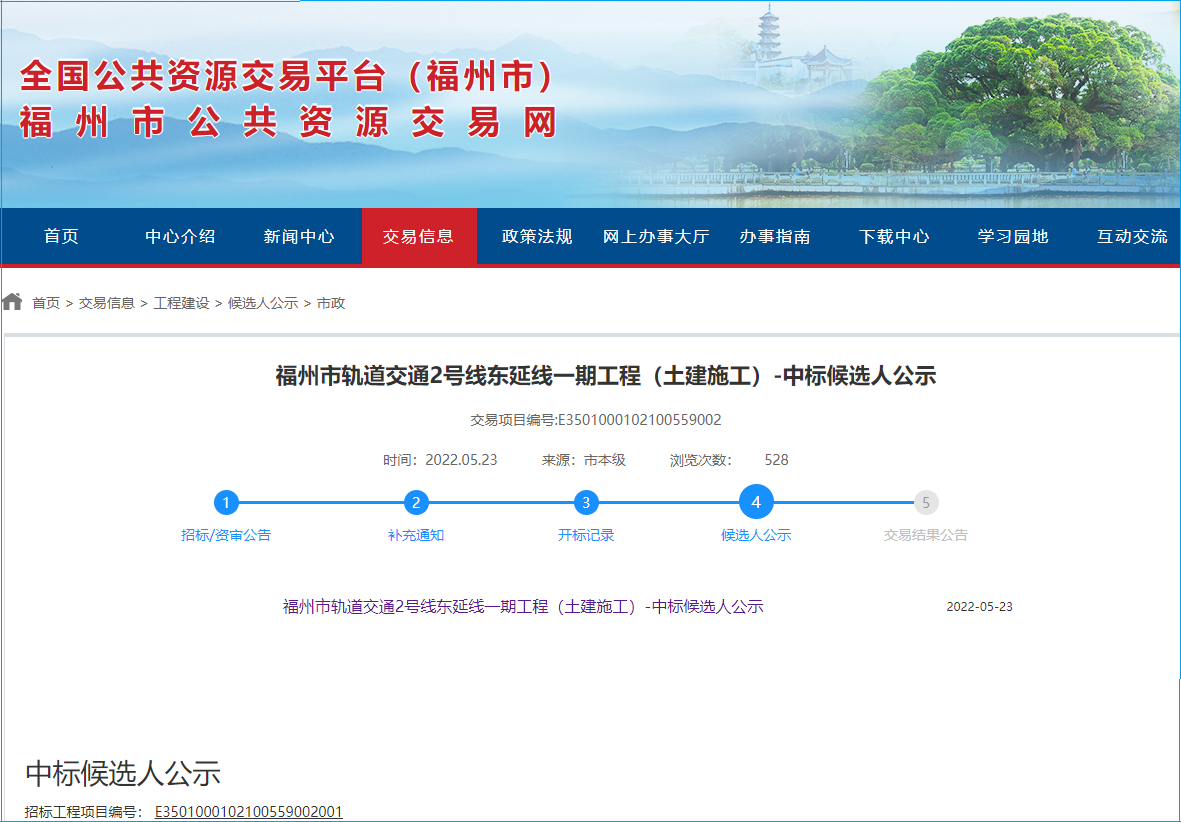Viewport: 1181px width, 822px height.
Task: Go to 下载中心 section
Action: tap(894, 237)
